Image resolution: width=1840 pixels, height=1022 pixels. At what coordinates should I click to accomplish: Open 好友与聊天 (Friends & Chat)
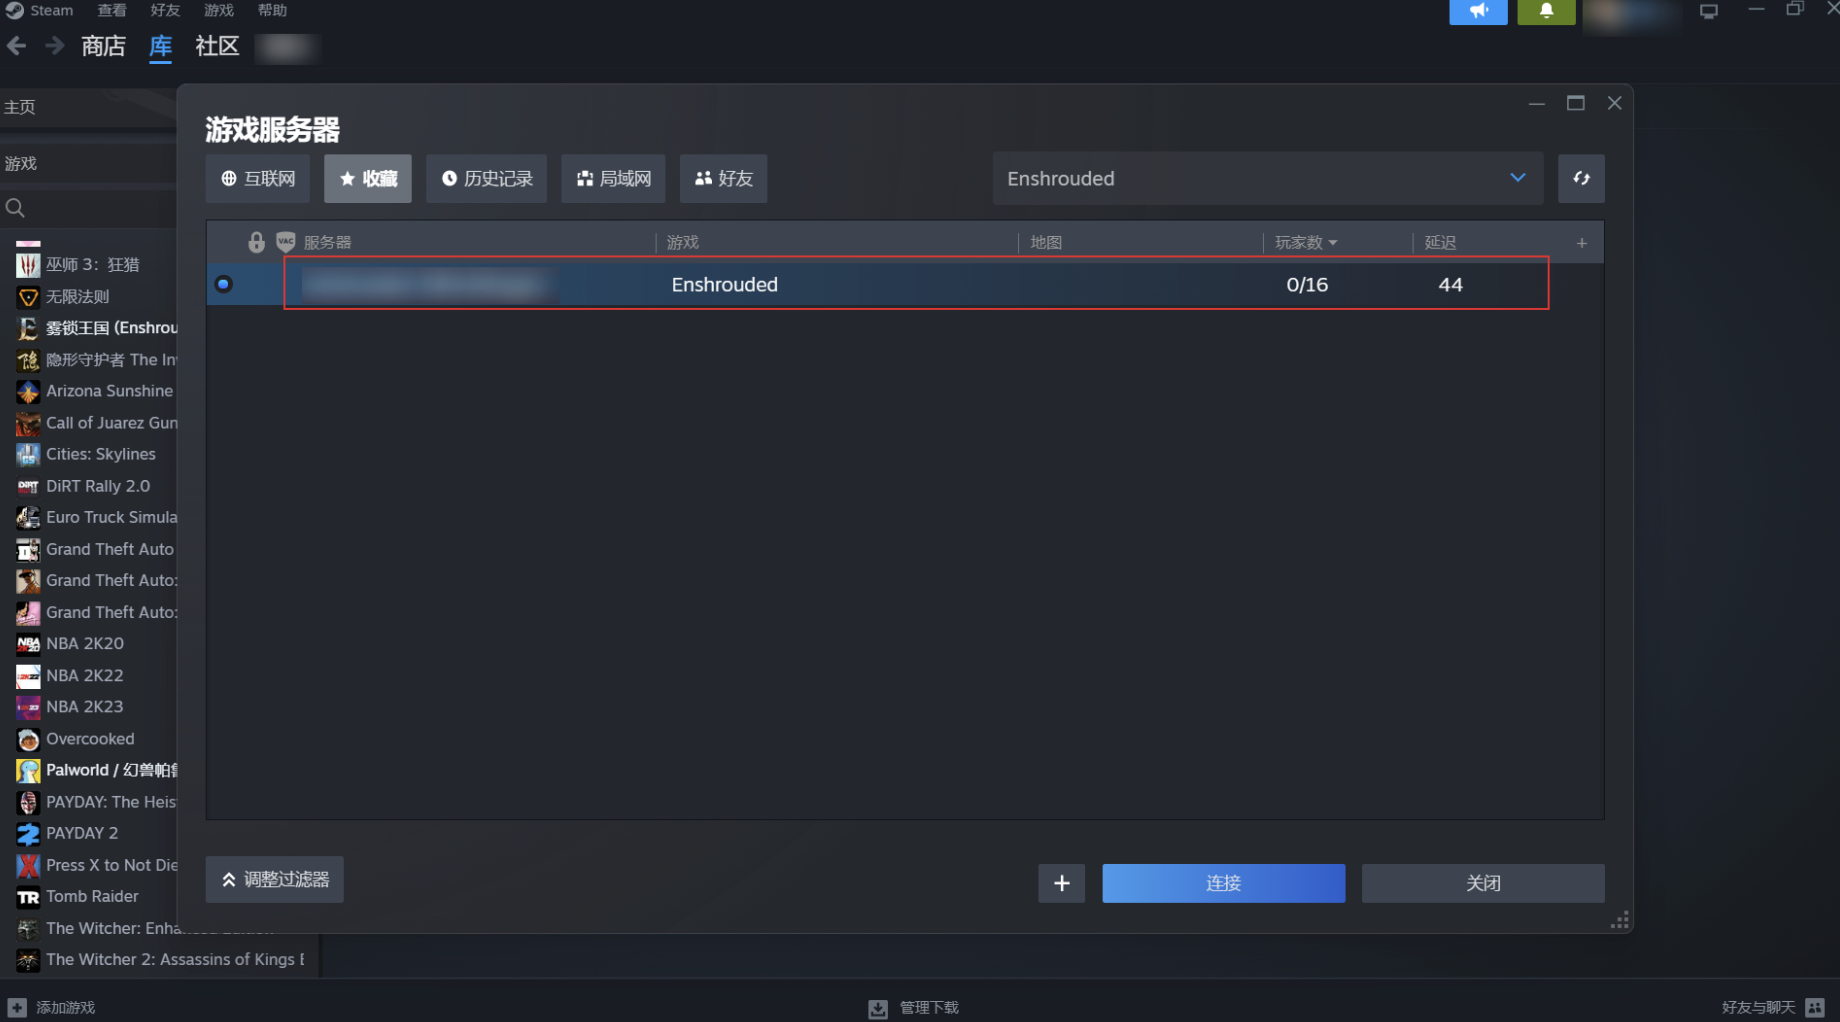1773,1007
